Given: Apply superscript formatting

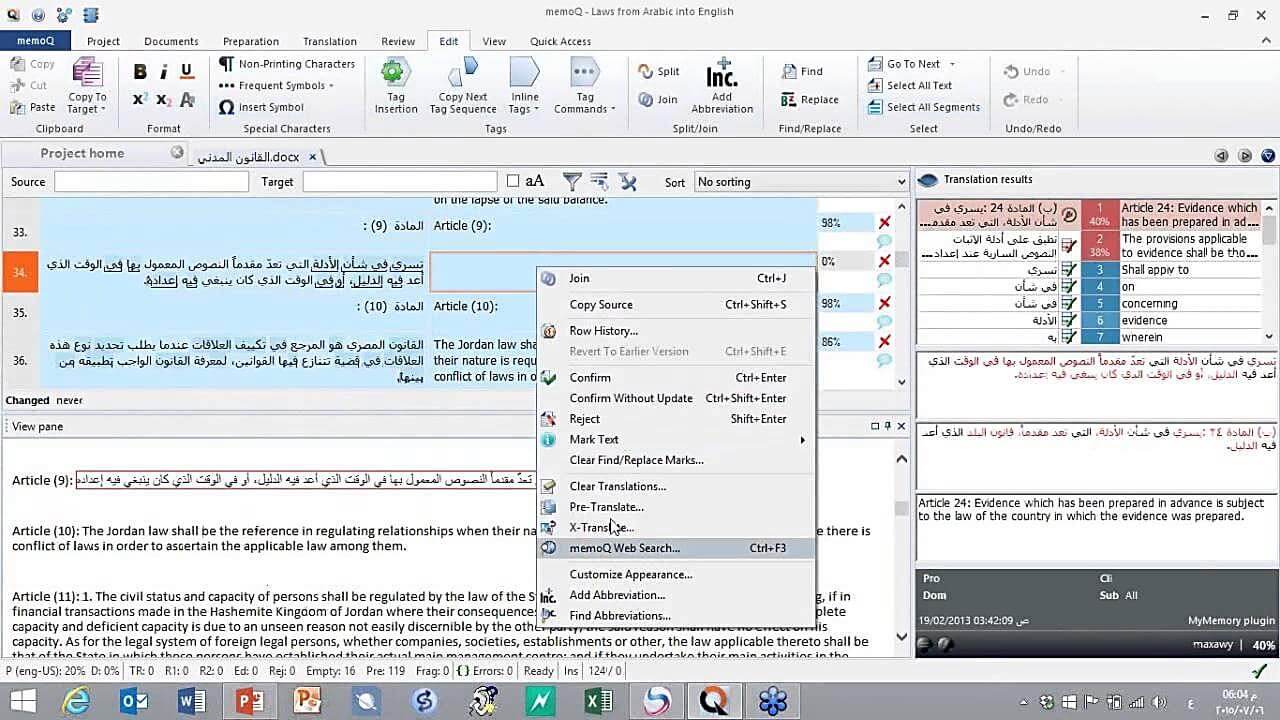Looking at the screenshot, I should tap(140, 99).
